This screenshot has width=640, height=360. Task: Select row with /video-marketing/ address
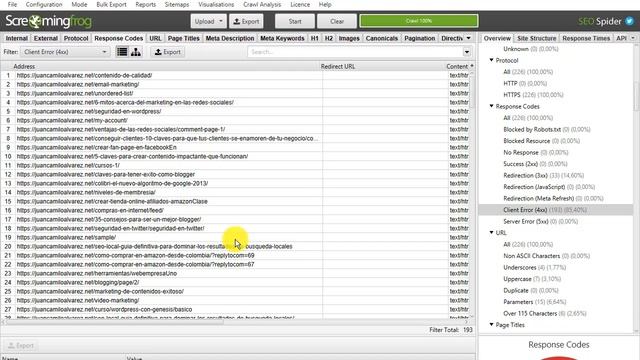click(235, 300)
